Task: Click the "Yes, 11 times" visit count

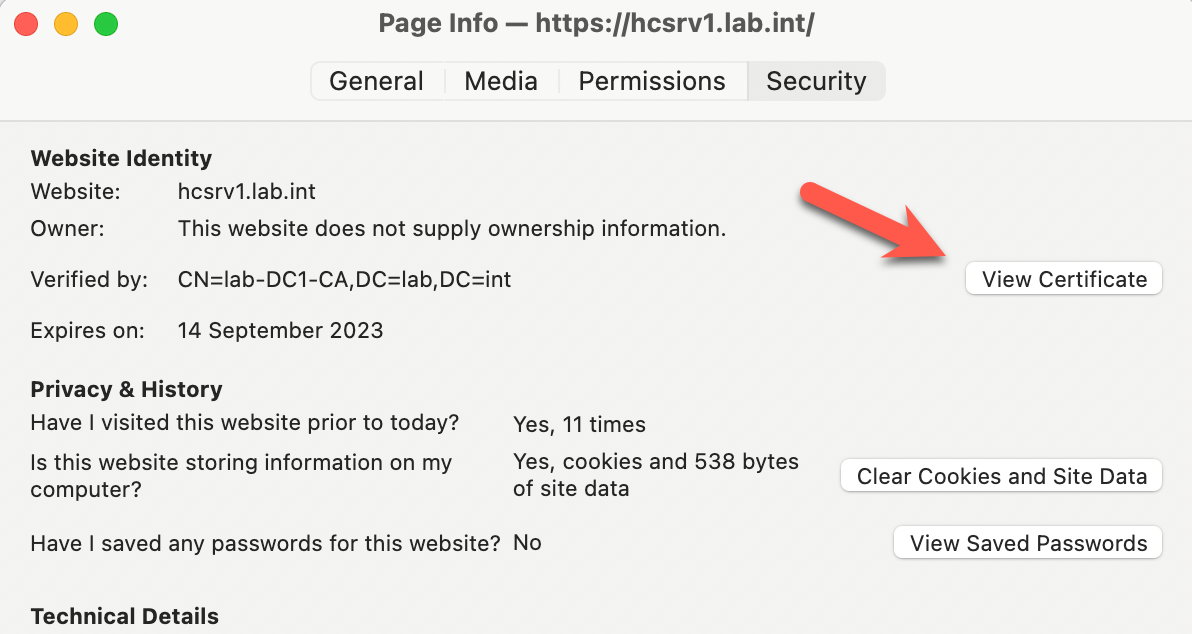Action: point(579,424)
